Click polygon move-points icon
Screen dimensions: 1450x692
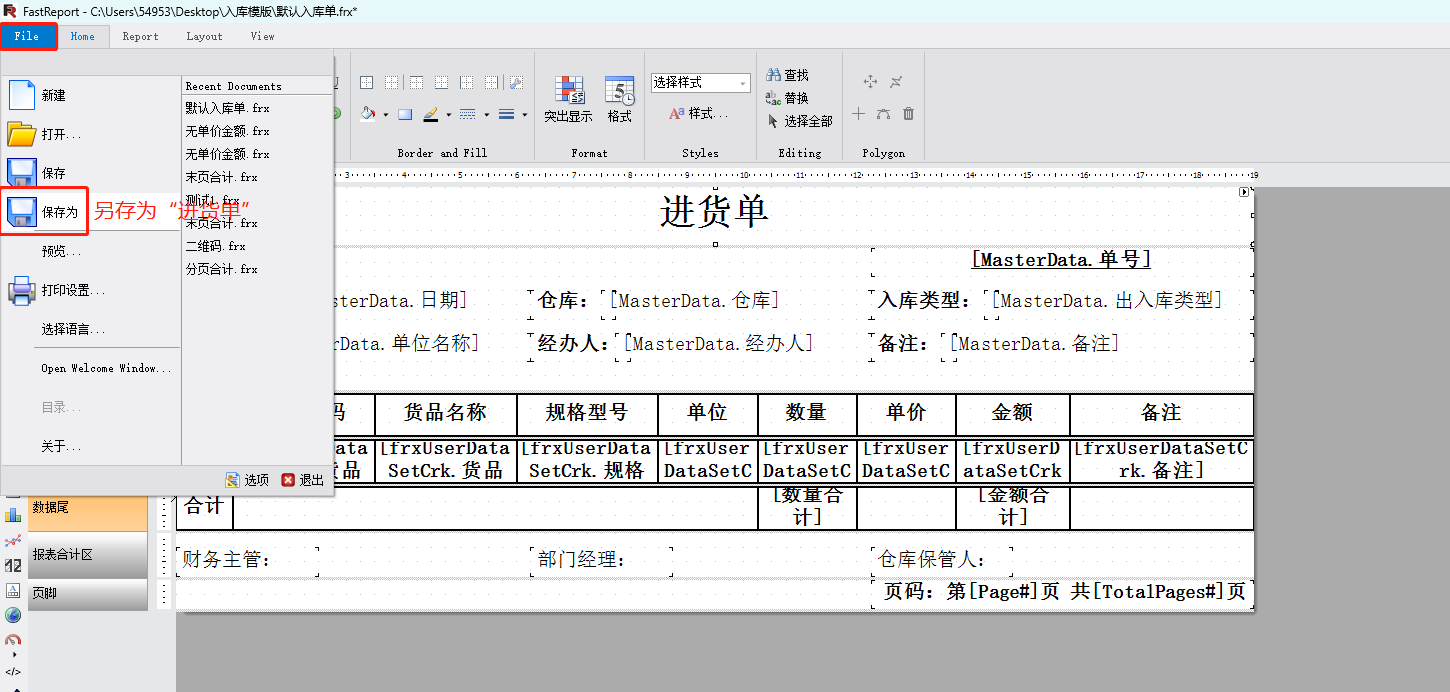tap(870, 82)
